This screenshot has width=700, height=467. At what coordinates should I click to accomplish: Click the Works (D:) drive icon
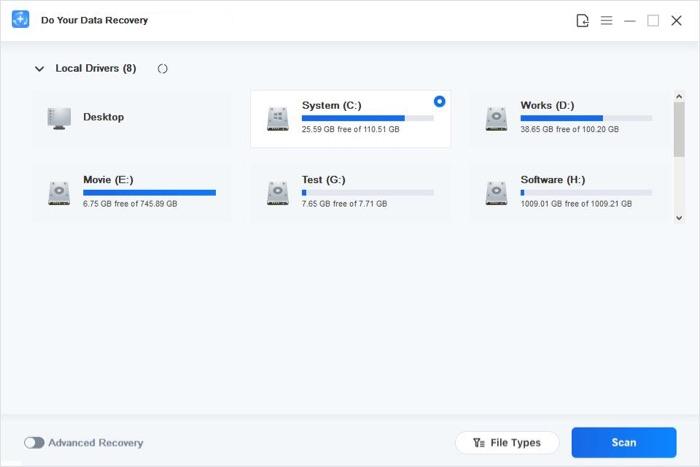(x=496, y=119)
